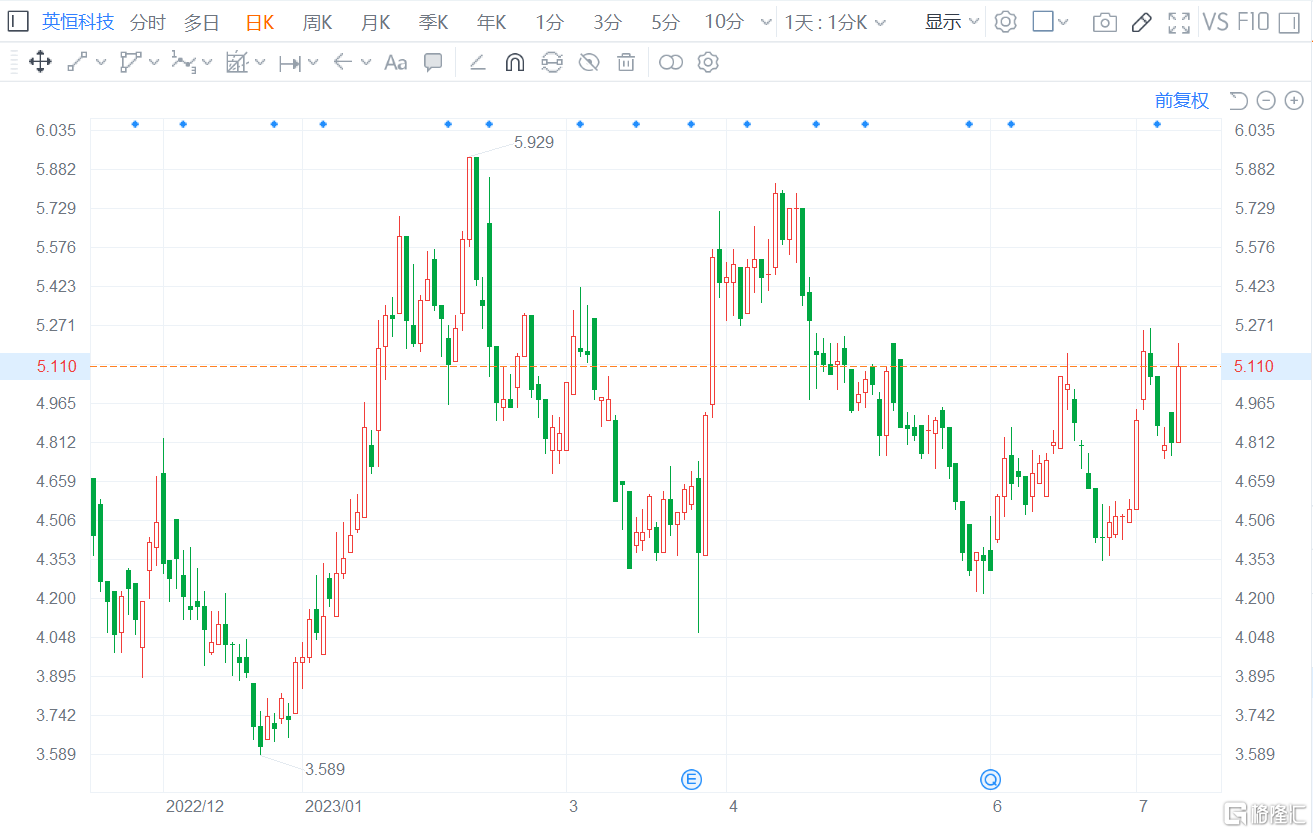Toggle visibility of all drawings
1313x833 pixels.
click(588, 62)
